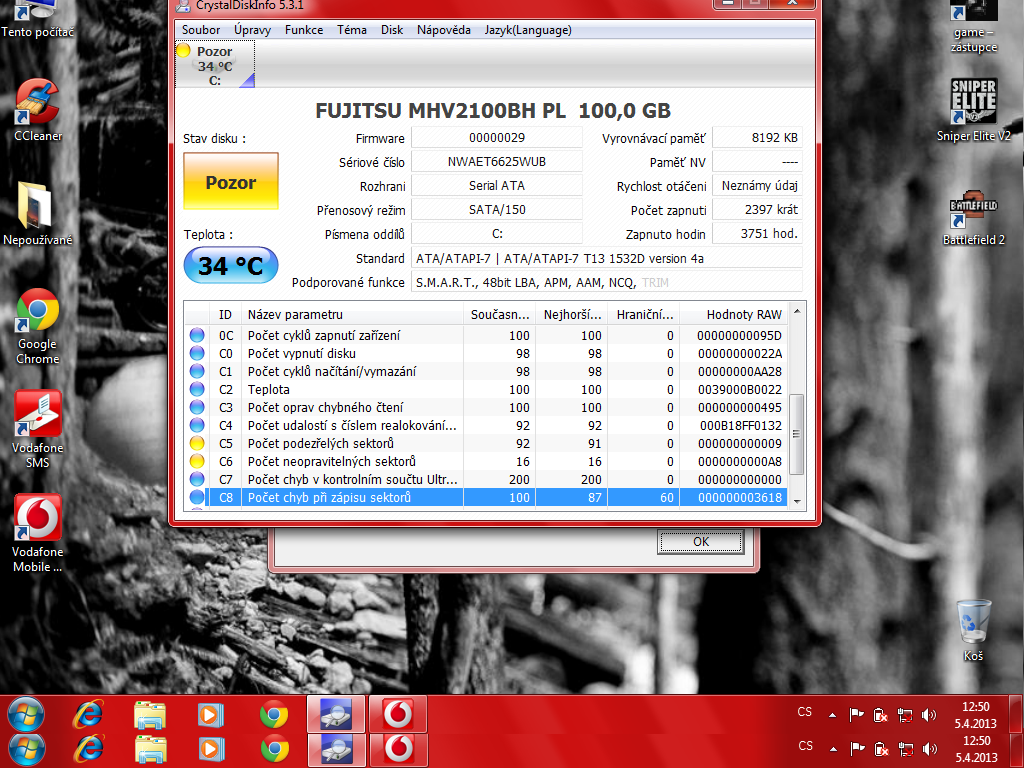
Task: Click yellow status icon for C5 row
Action: 197,443
